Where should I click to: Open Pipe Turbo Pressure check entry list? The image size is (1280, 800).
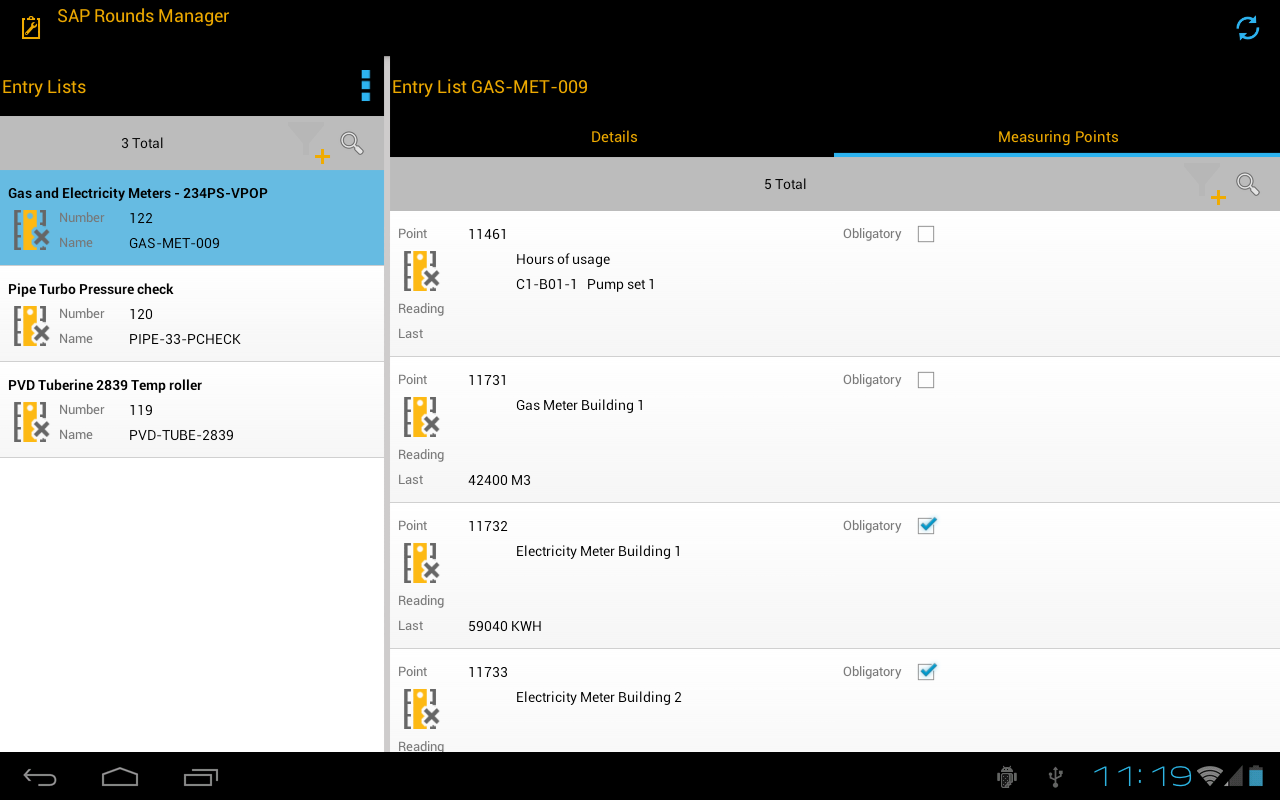(x=192, y=314)
